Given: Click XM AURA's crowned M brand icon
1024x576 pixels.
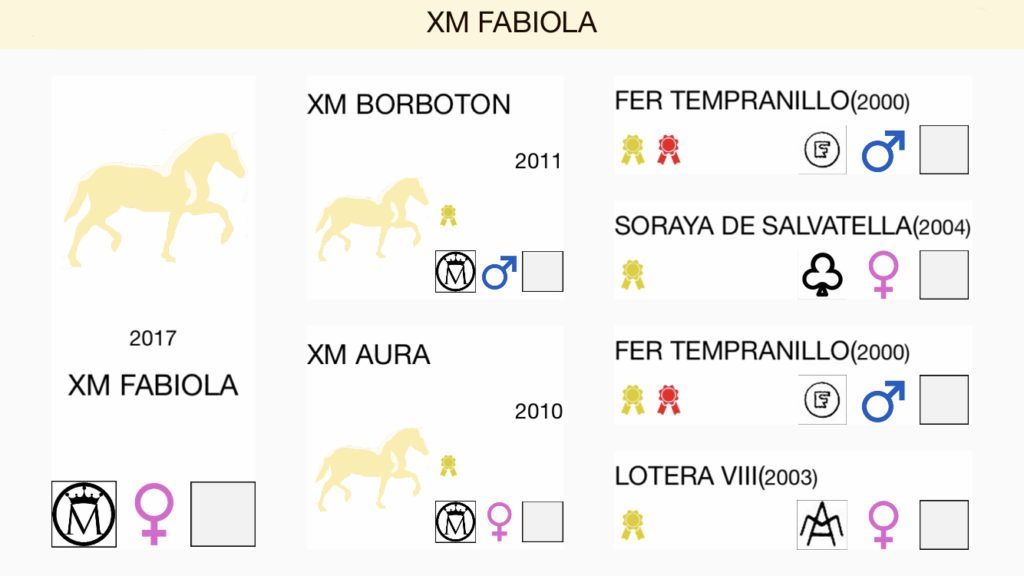Looking at the screenshot, I should [455, 522].
